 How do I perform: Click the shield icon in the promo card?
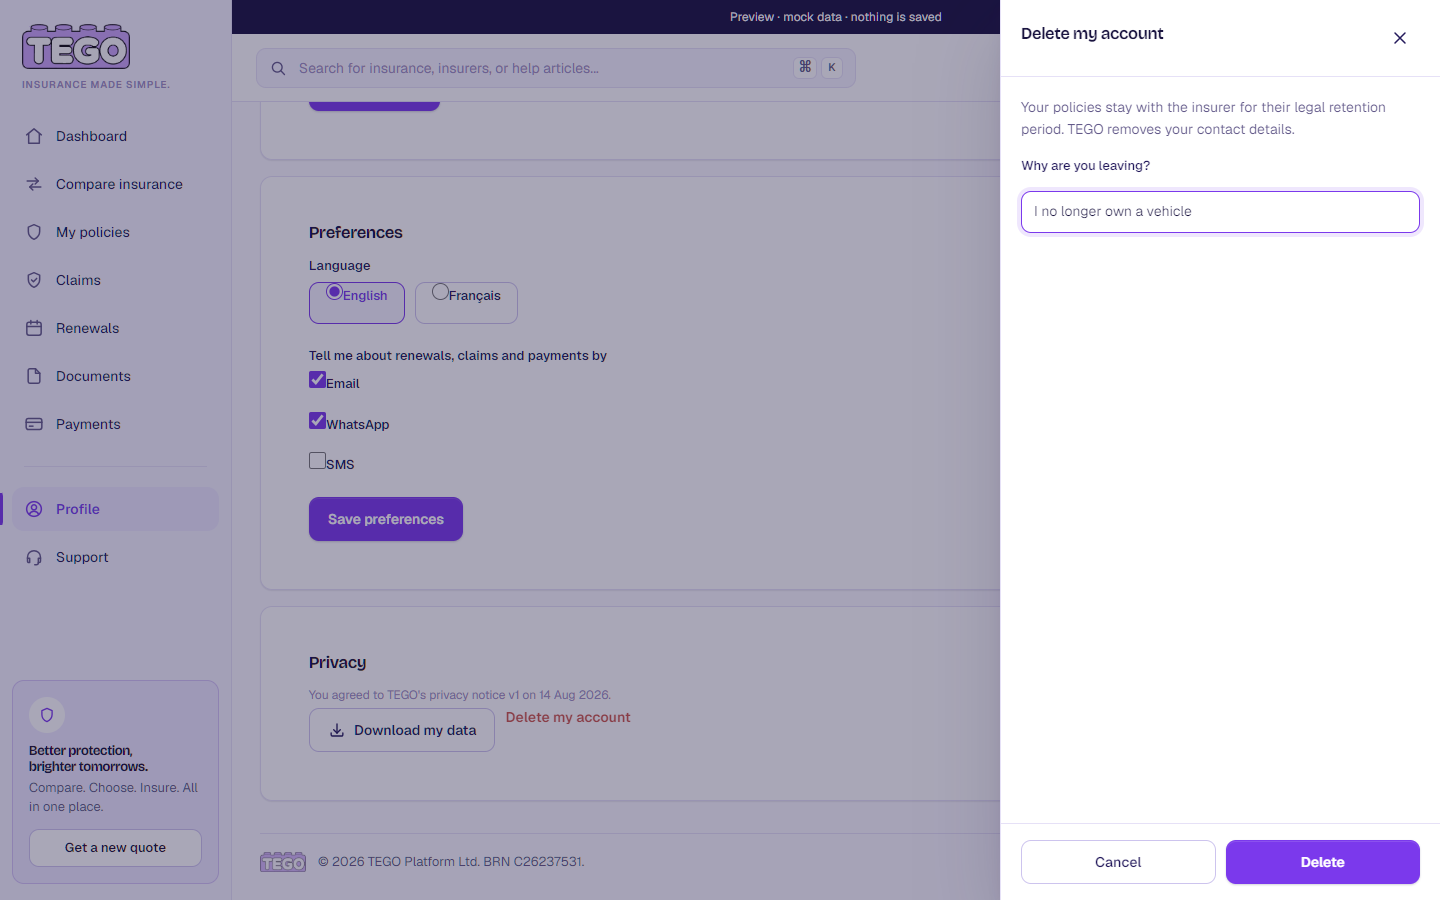click(47, 715)
